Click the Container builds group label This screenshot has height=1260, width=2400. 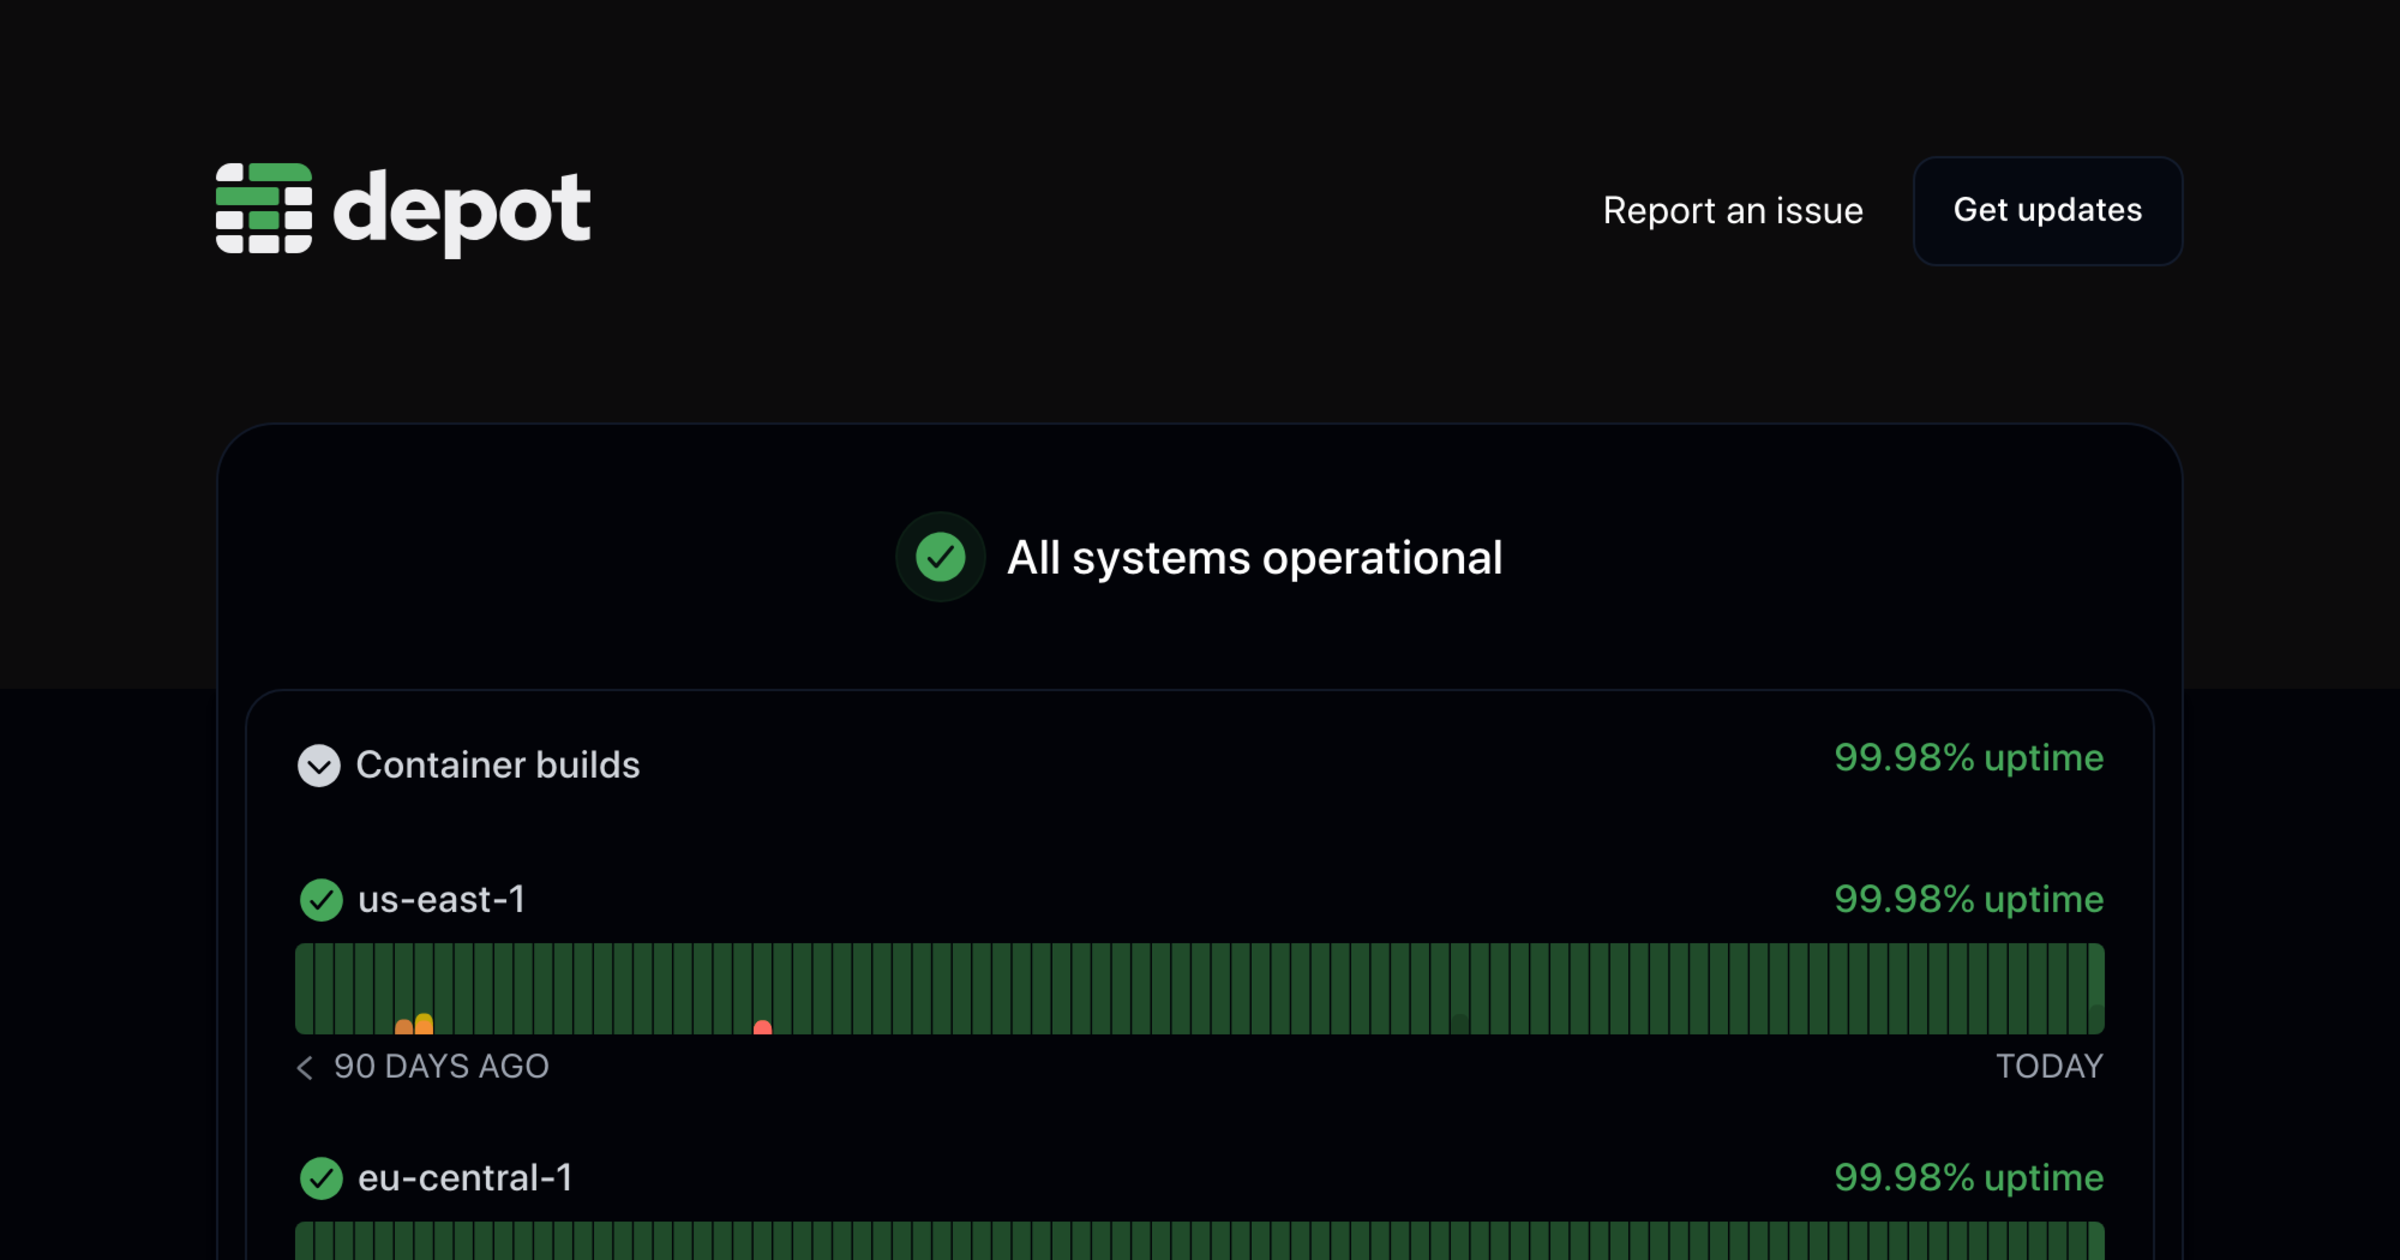(x=497, y=765)
